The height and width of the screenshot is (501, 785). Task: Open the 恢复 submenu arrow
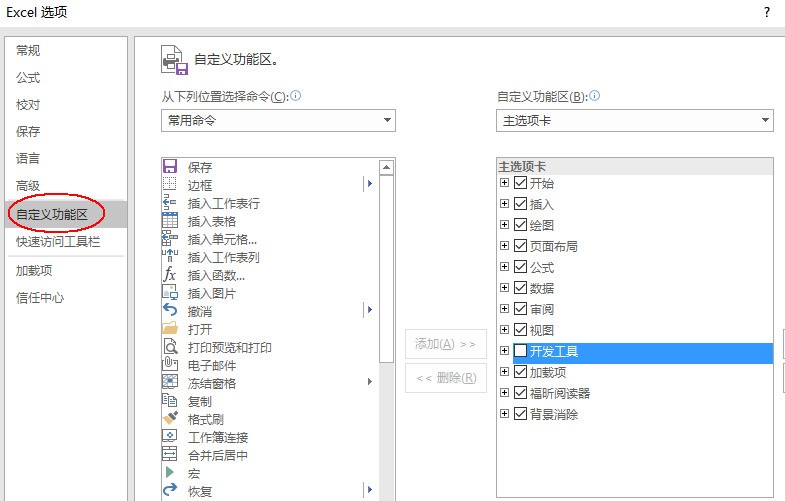(x=369, y=489)
